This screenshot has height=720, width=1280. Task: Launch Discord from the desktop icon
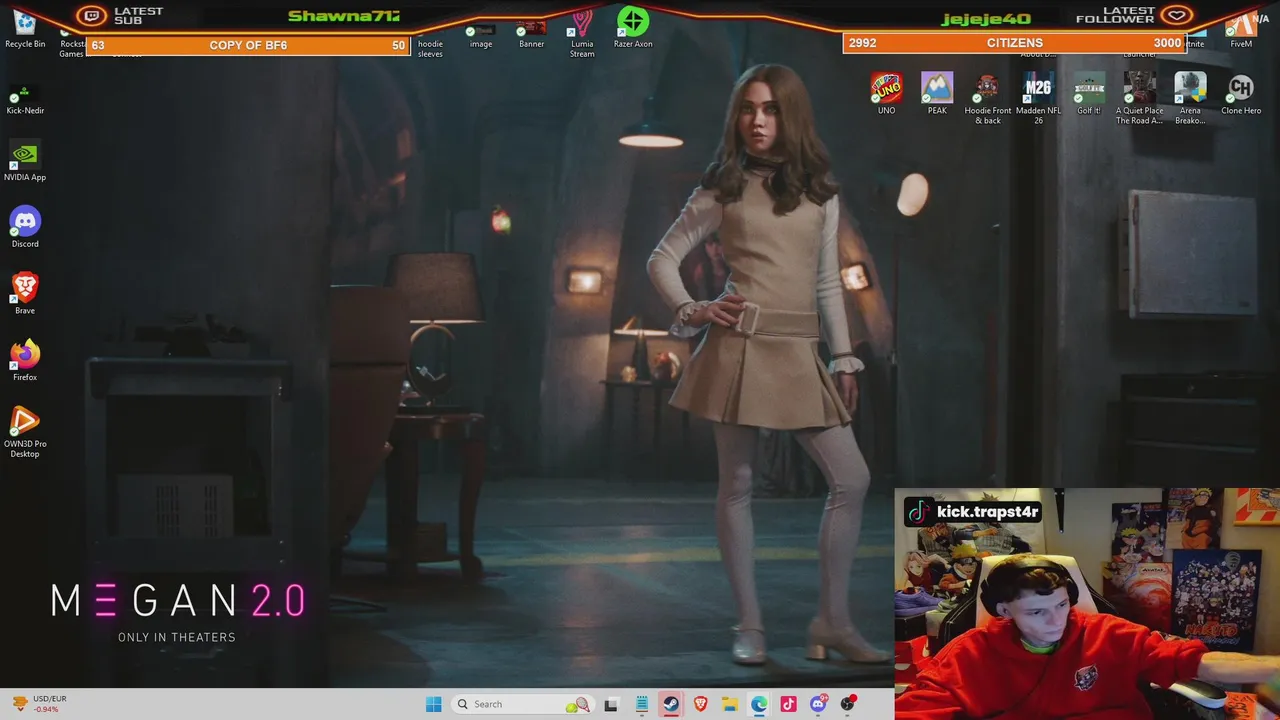click(25, 228)
